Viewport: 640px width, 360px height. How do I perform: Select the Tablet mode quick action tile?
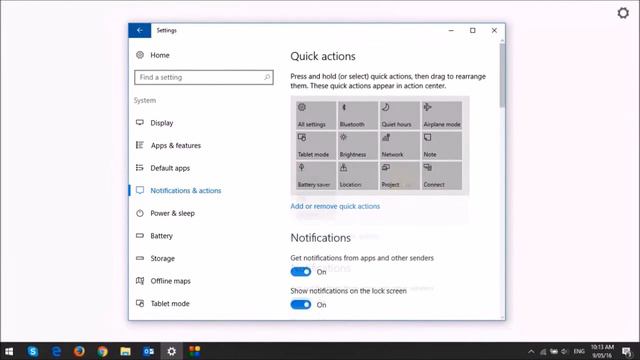[x=316, y=146]
